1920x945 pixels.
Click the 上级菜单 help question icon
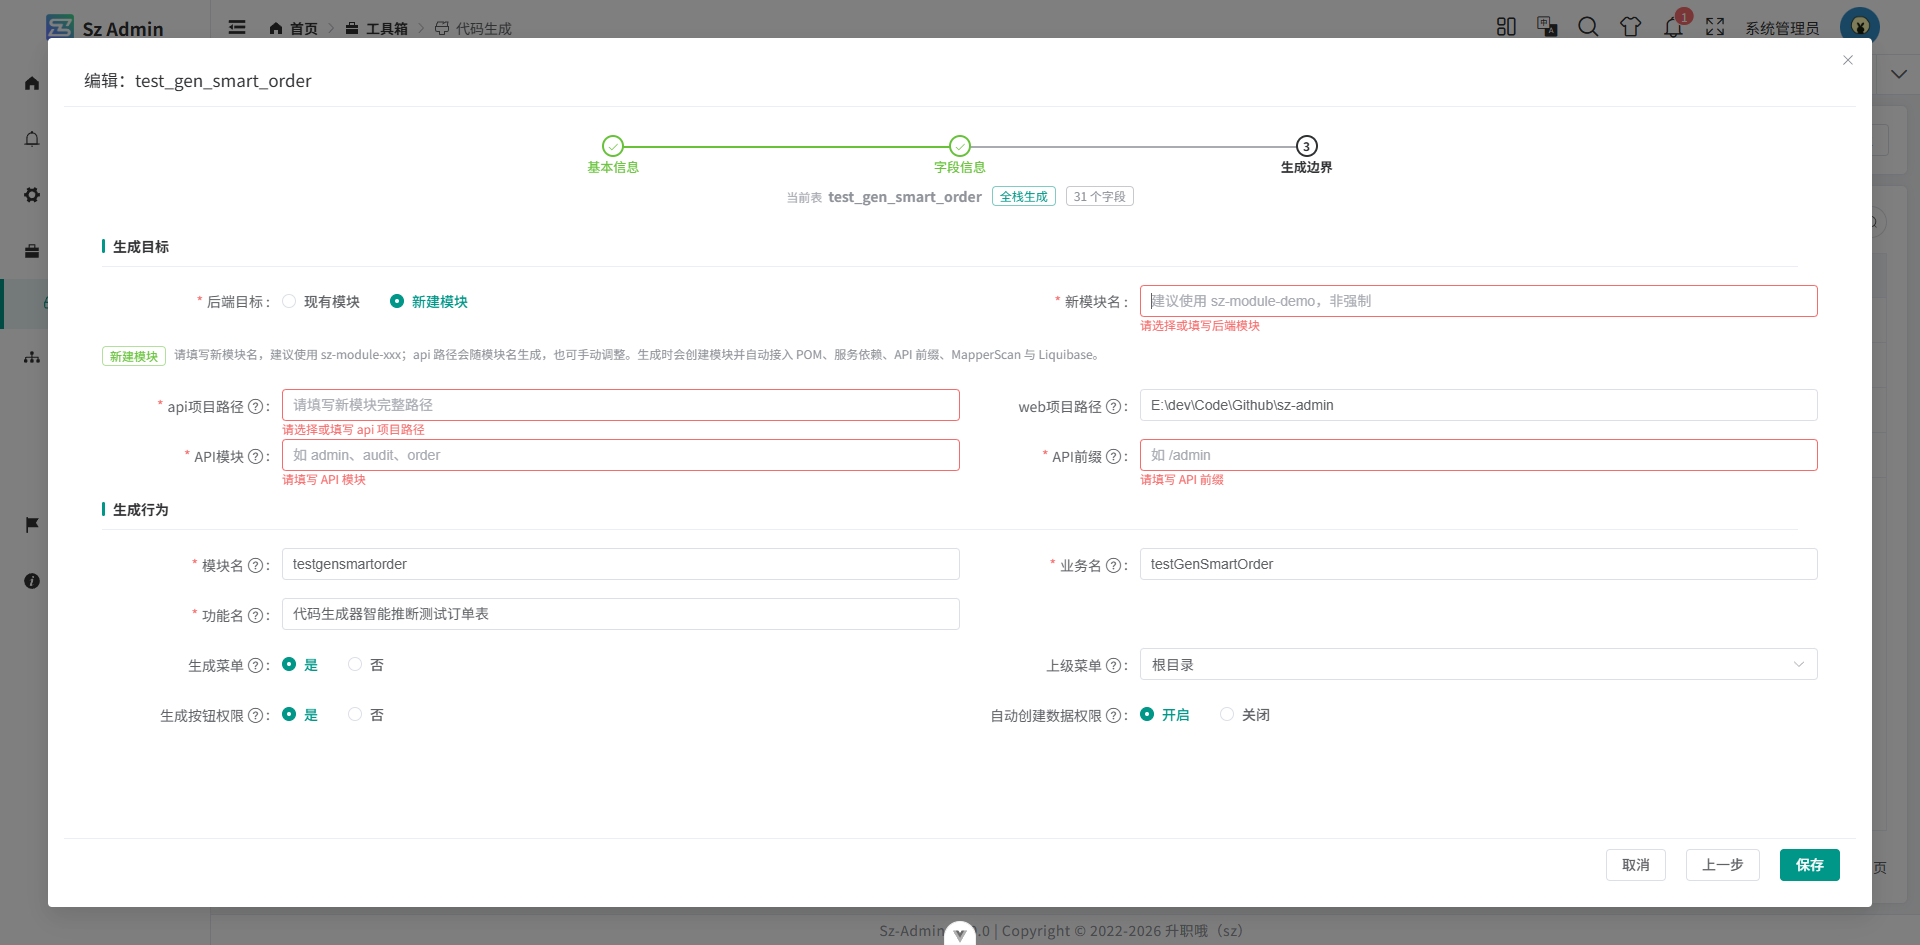[1113, 665]
